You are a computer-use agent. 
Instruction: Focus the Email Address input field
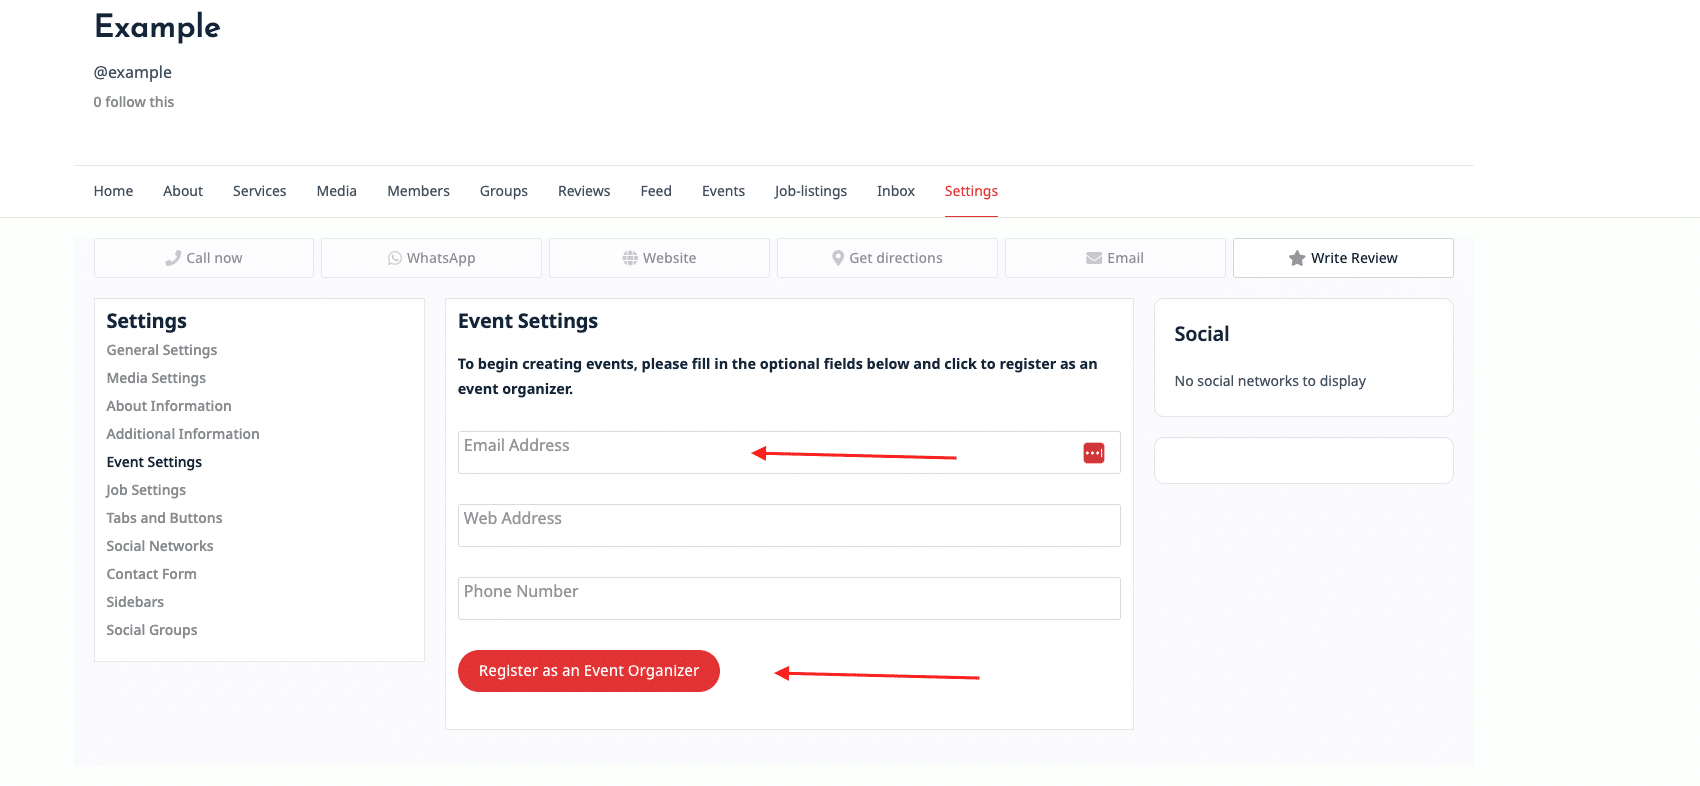click(789, 453)
